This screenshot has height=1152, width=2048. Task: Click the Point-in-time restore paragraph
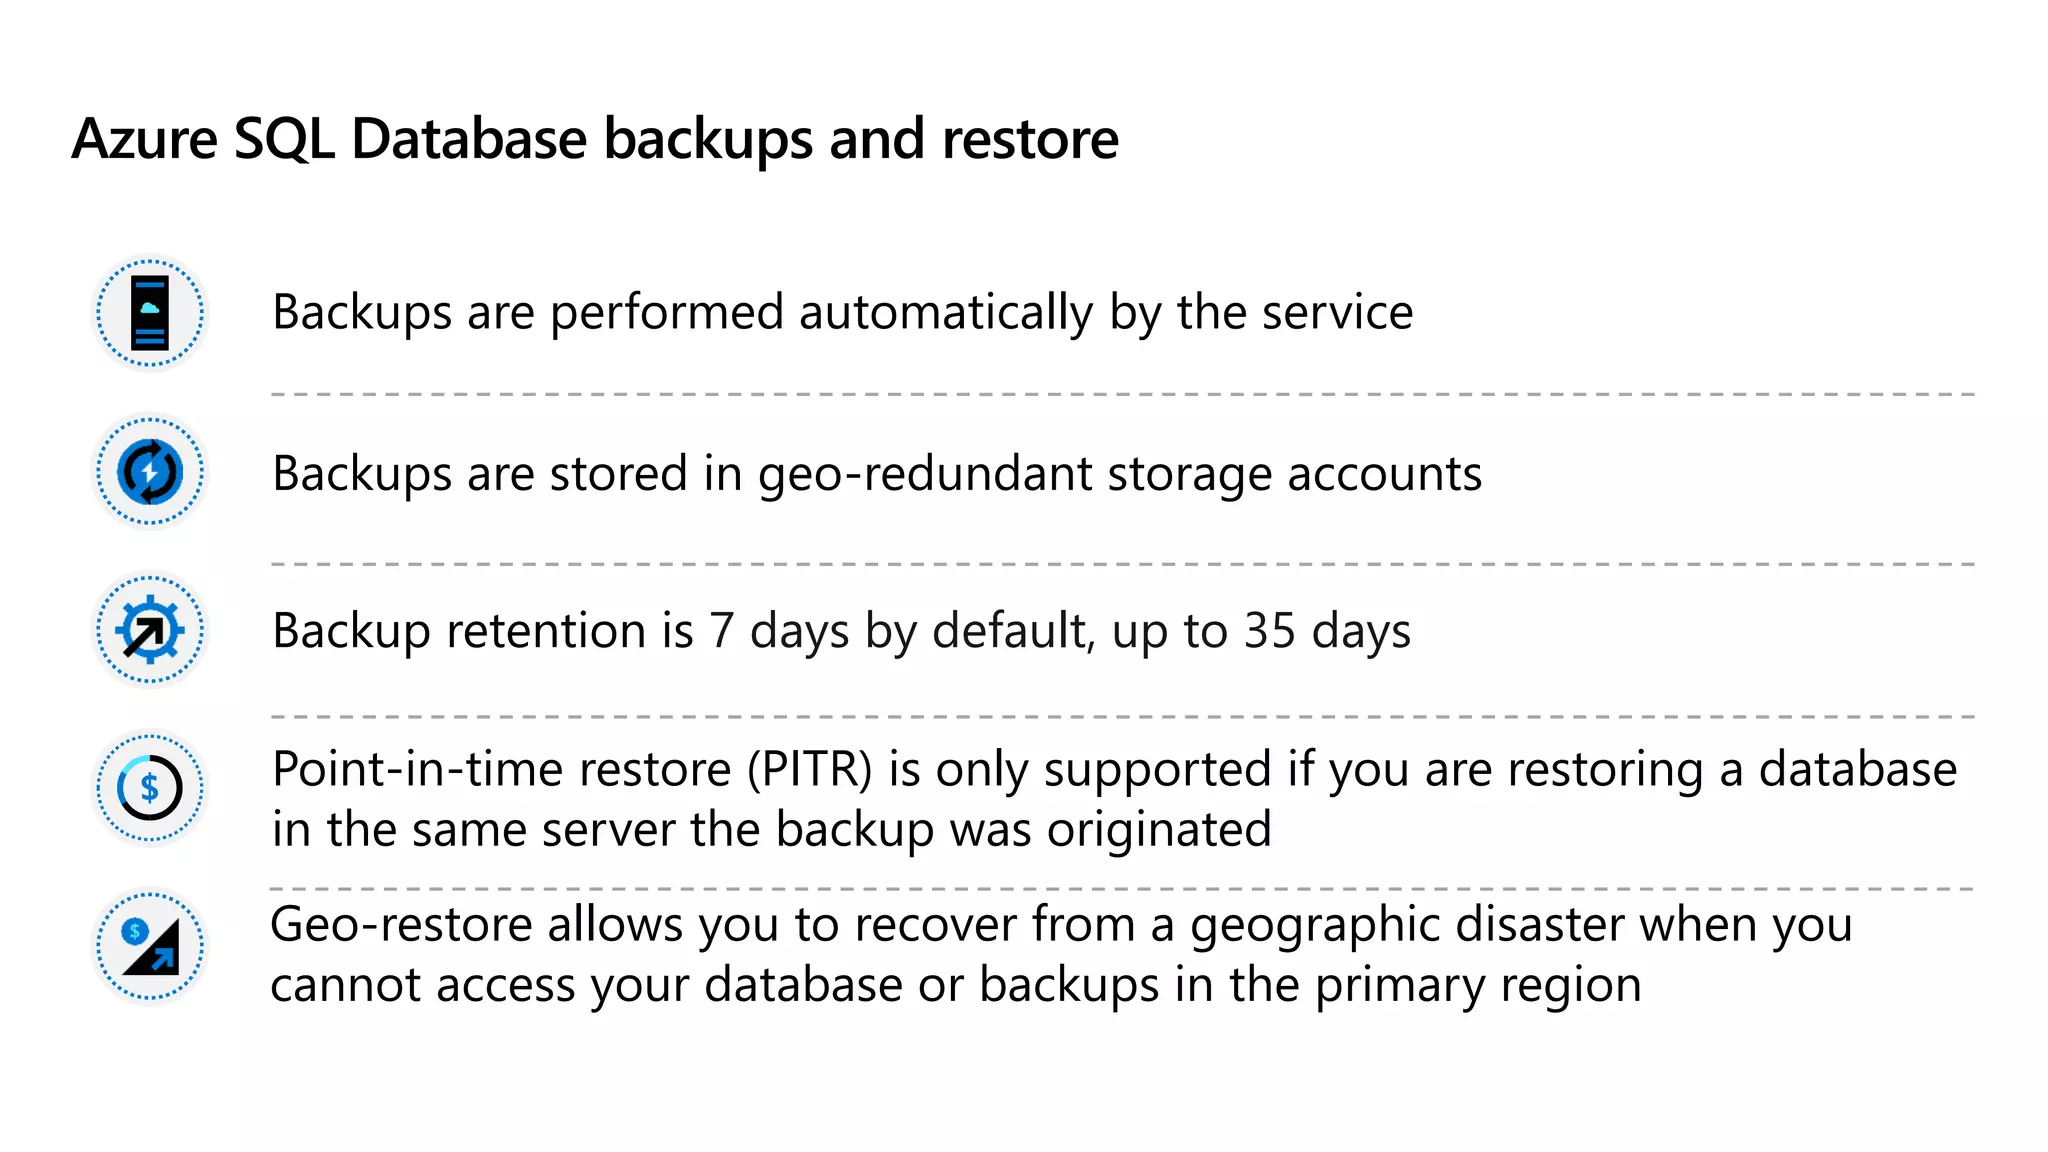click(x=1114, y=799)
